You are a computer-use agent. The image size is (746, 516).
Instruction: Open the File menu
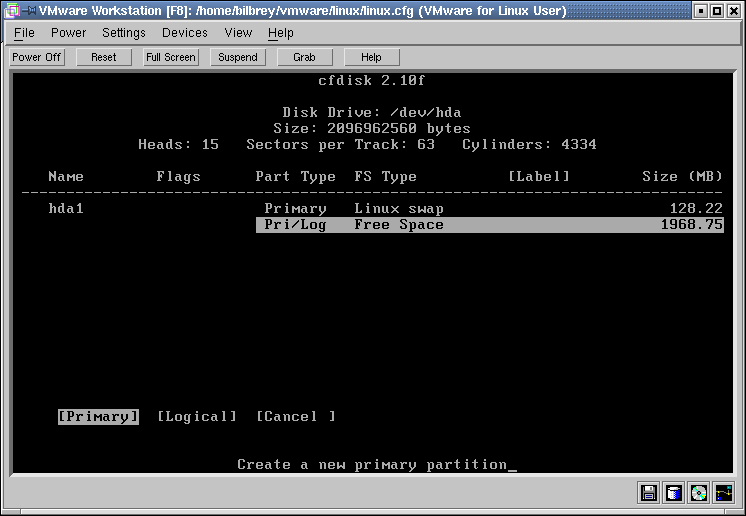click(24, 33)
